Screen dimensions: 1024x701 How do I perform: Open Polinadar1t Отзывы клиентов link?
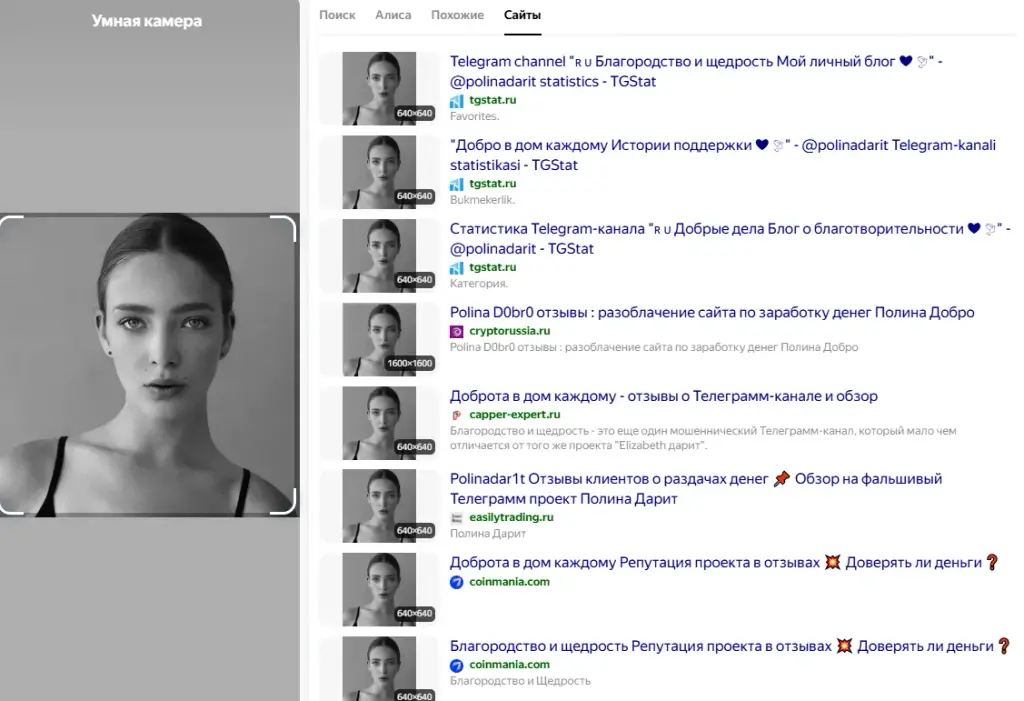(696, 489)
